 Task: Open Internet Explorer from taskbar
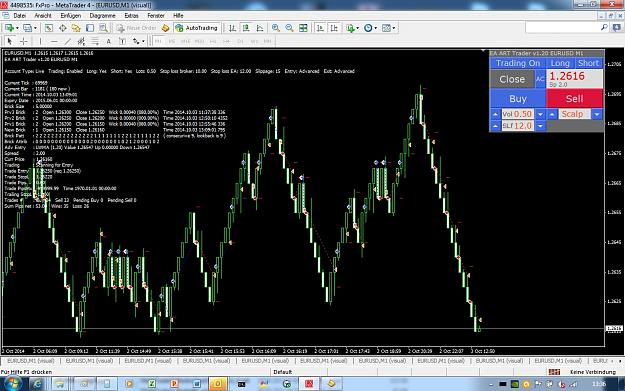(x=37, y=384)
